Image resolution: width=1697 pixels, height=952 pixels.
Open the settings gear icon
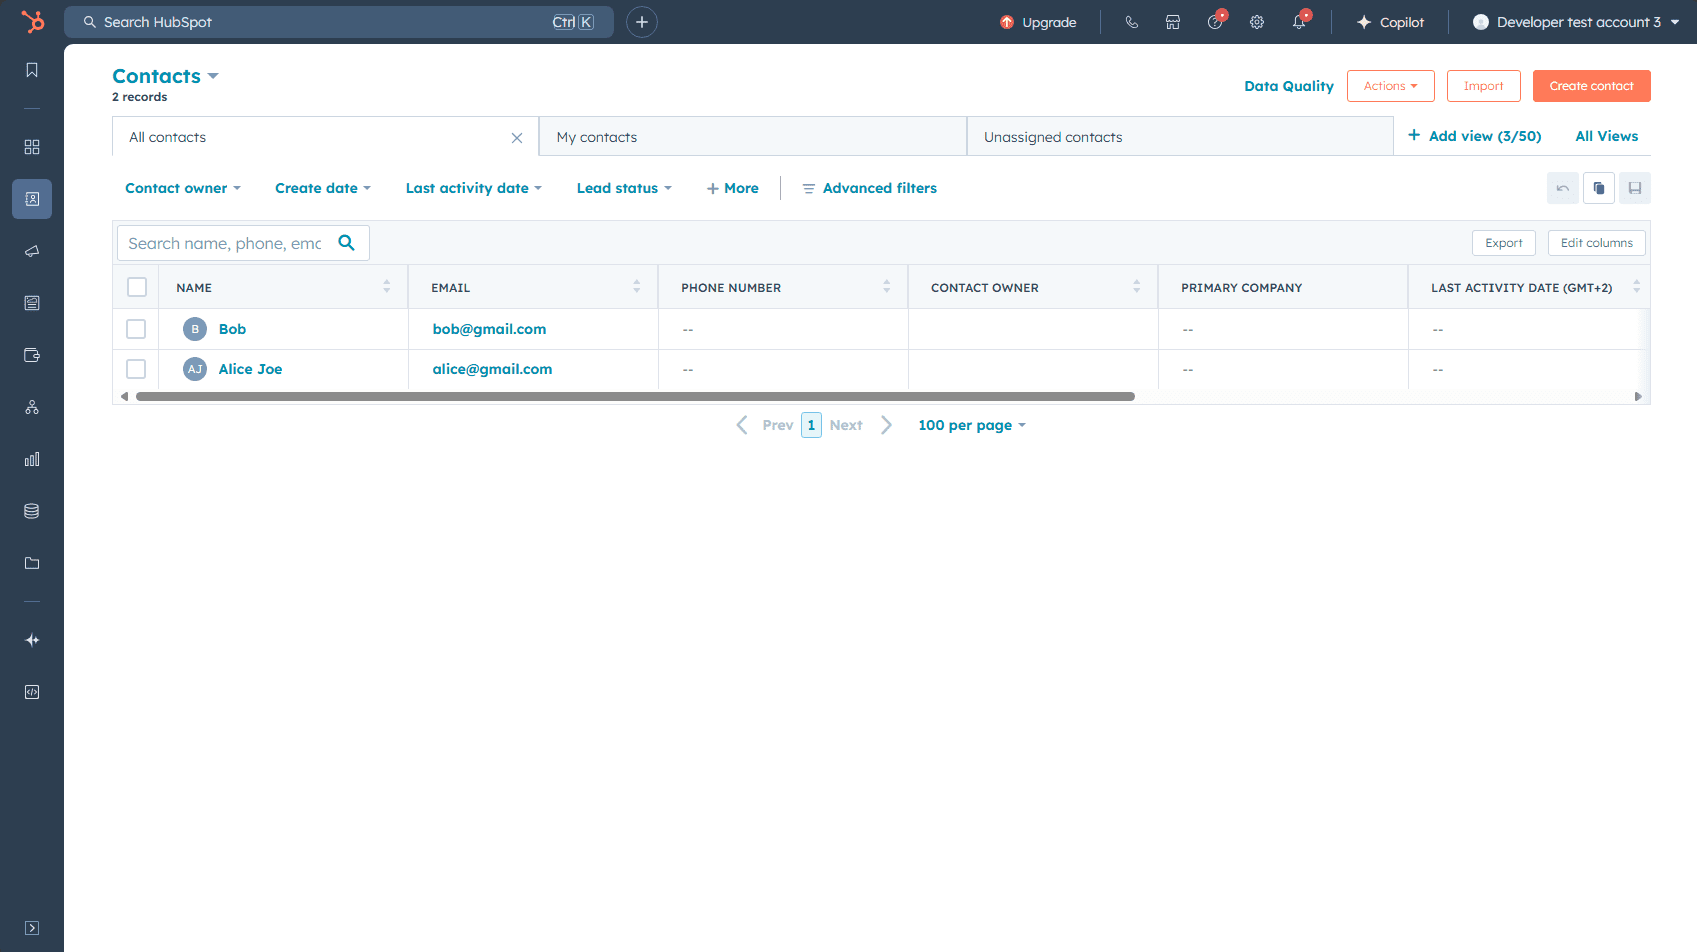[x=1257, y=22]
